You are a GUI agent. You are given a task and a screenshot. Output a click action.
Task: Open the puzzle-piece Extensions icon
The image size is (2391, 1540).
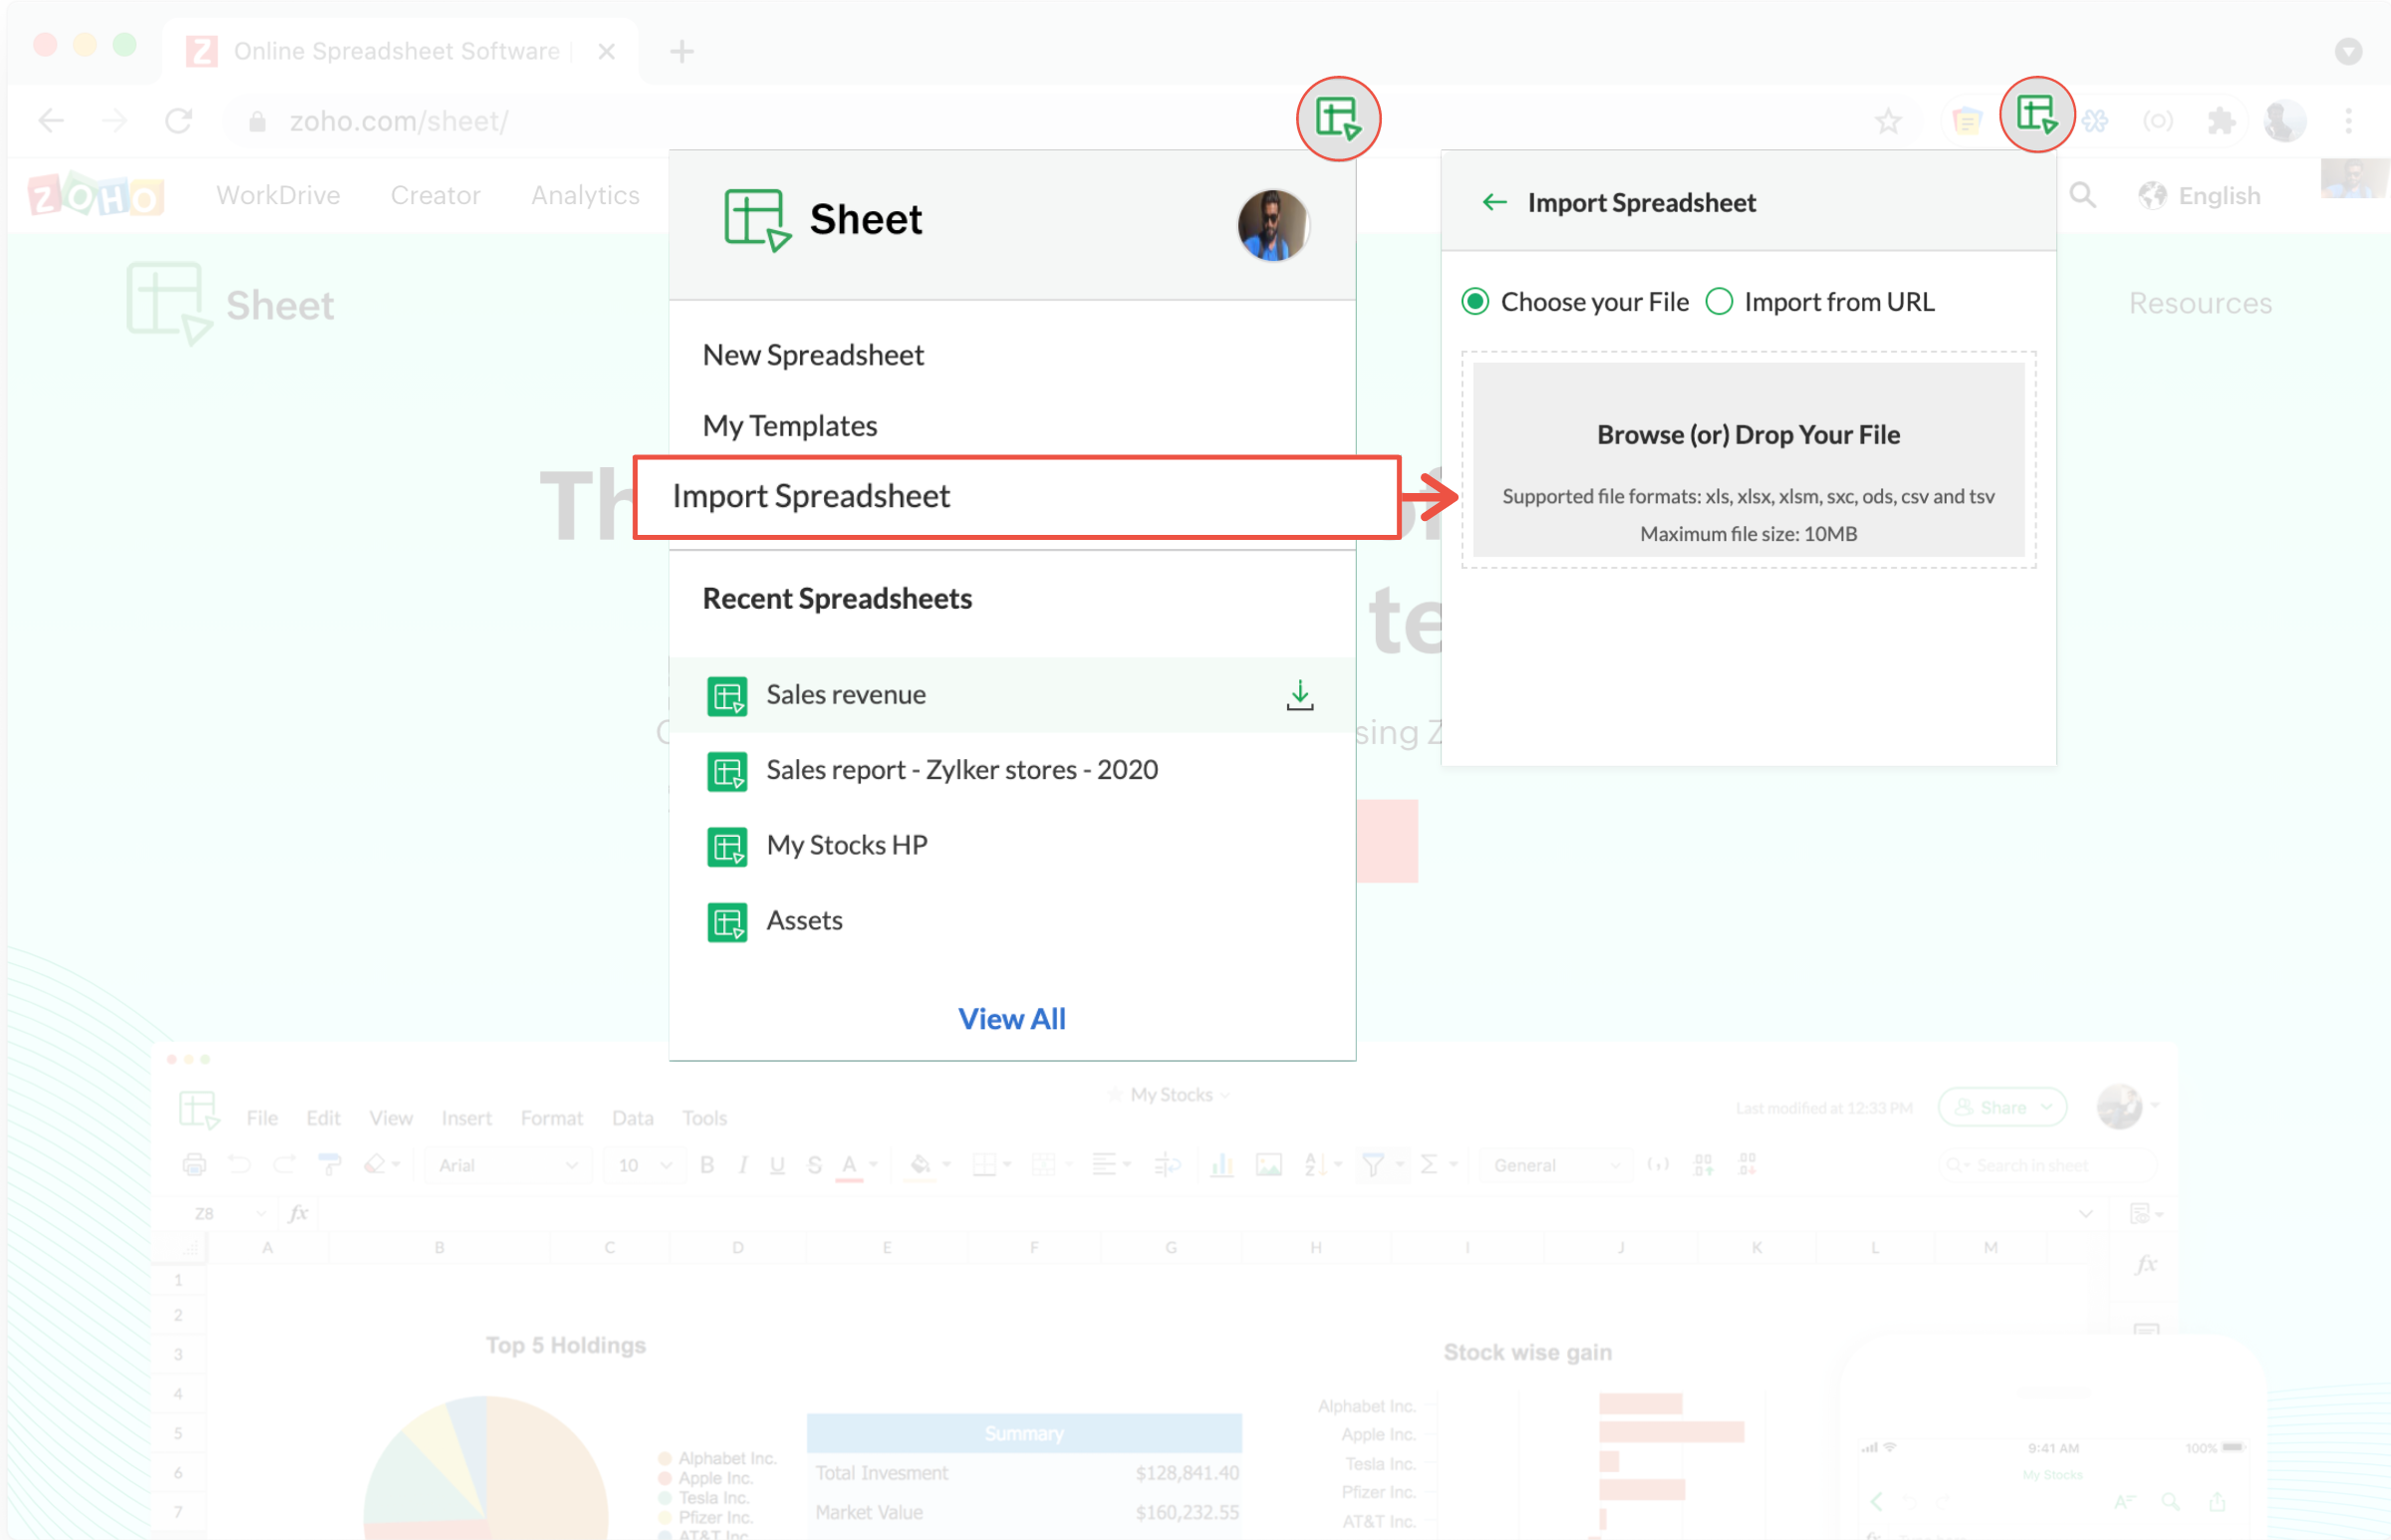(2220, 122)
